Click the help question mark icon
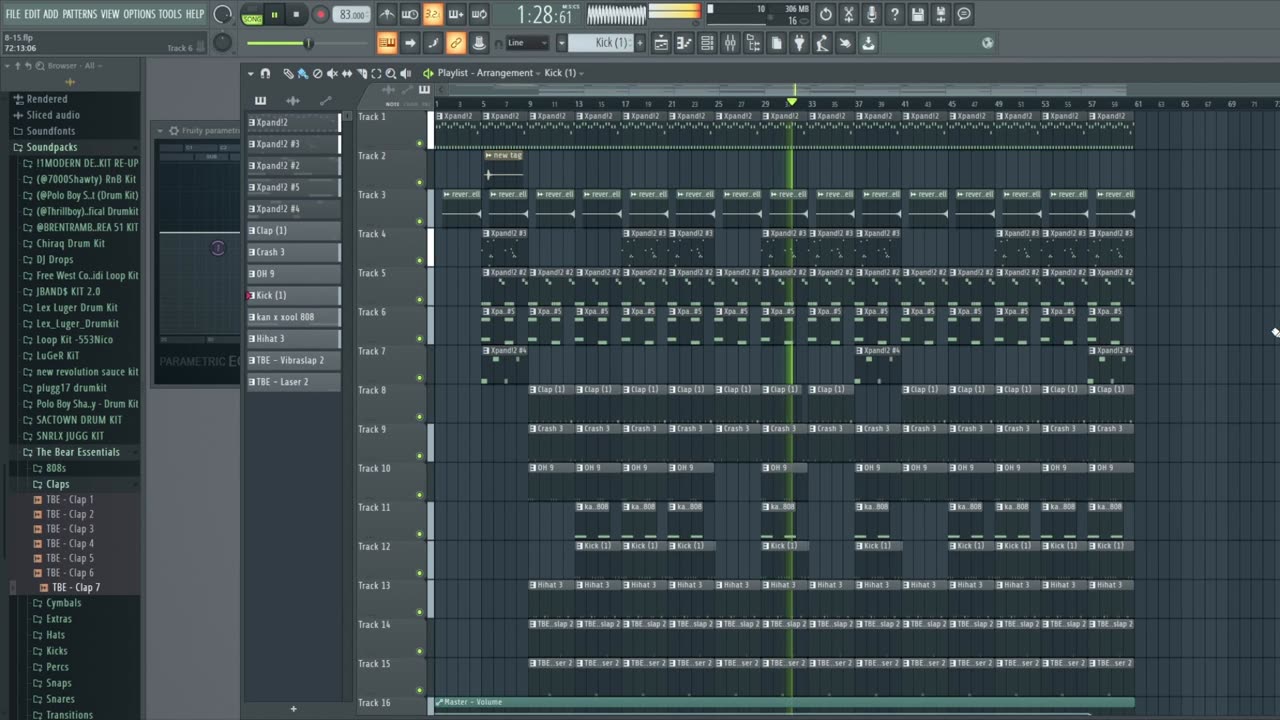 point(895,14)
